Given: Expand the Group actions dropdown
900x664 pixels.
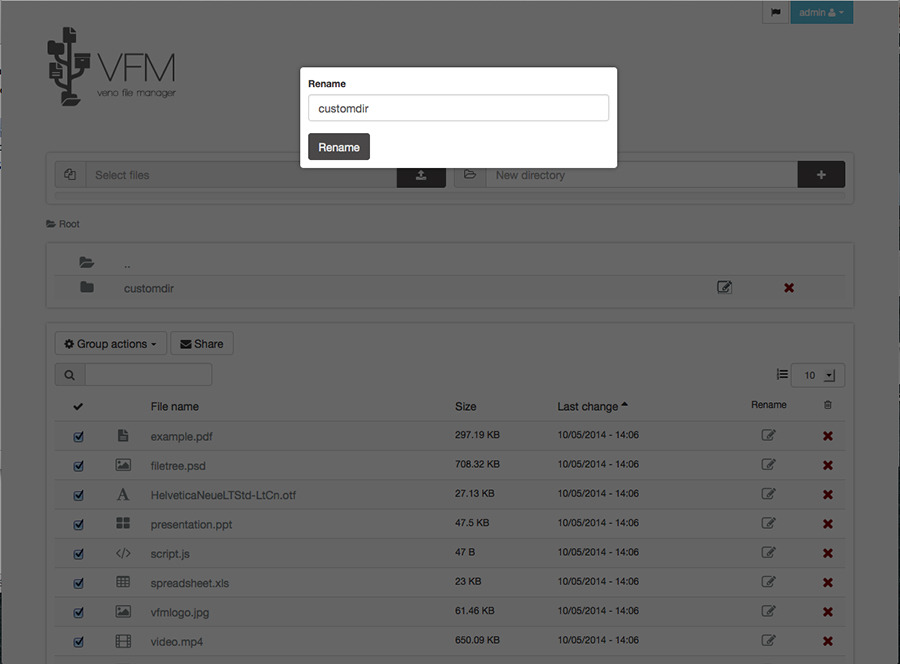Looking at the screenshot, I should (x=110, y=344).
